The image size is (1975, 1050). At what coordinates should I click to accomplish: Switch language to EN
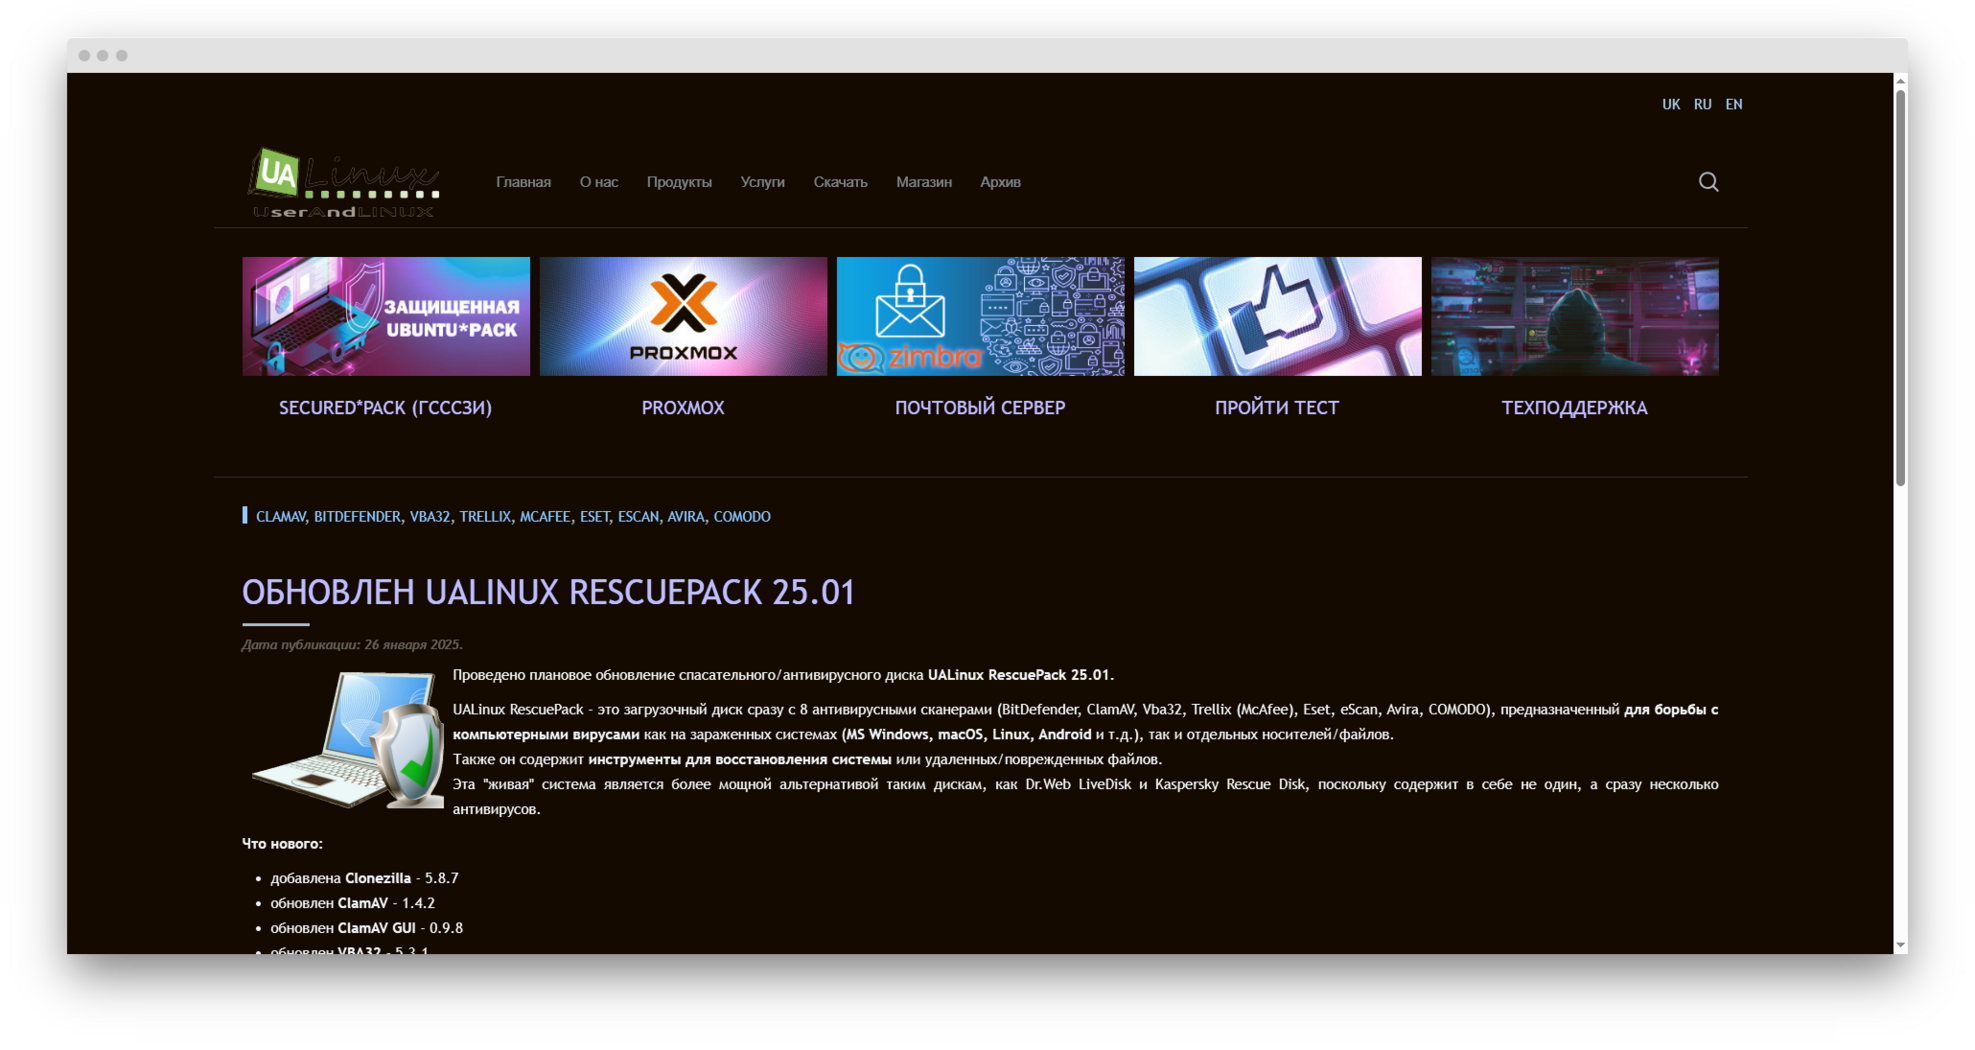1733,104
